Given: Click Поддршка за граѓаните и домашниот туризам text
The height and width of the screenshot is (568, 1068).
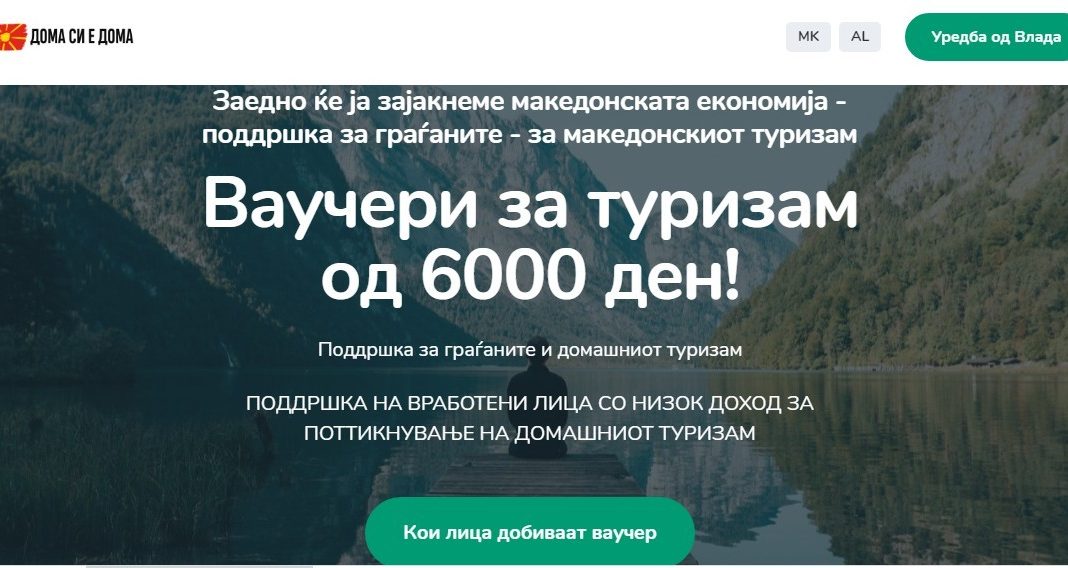Looking at the screenshot, I should [x=530, y=350].
